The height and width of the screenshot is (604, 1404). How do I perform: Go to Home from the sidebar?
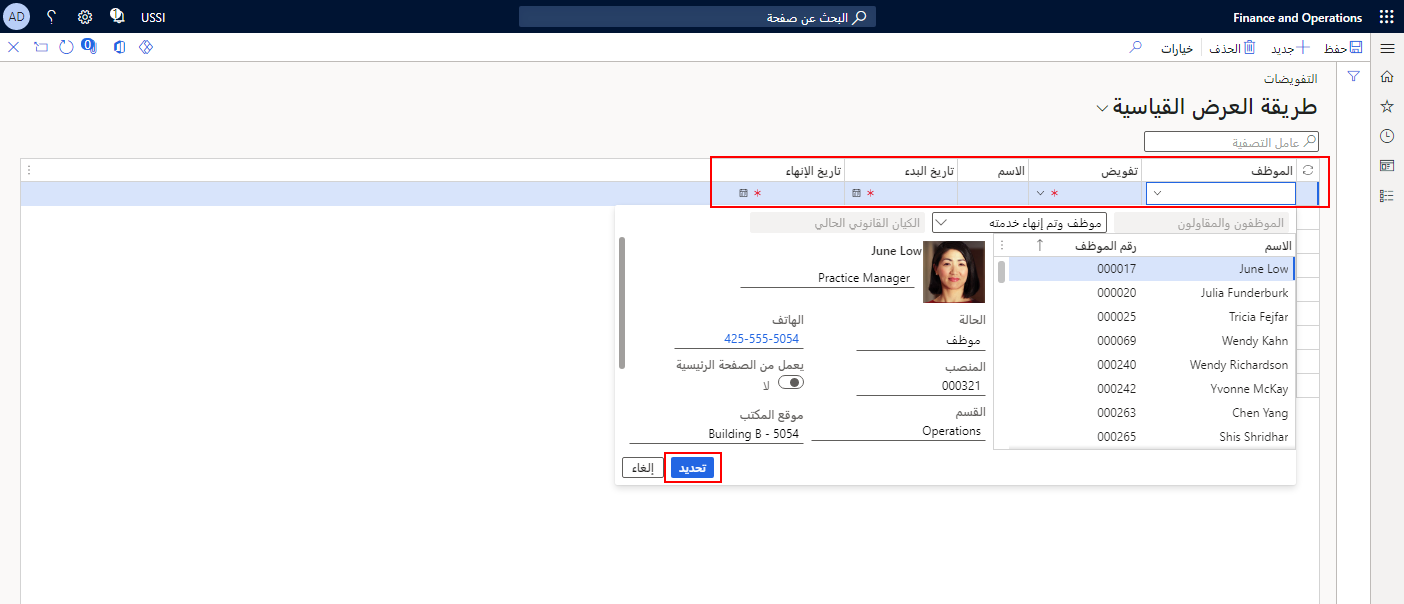click(x=1387, y=77)
